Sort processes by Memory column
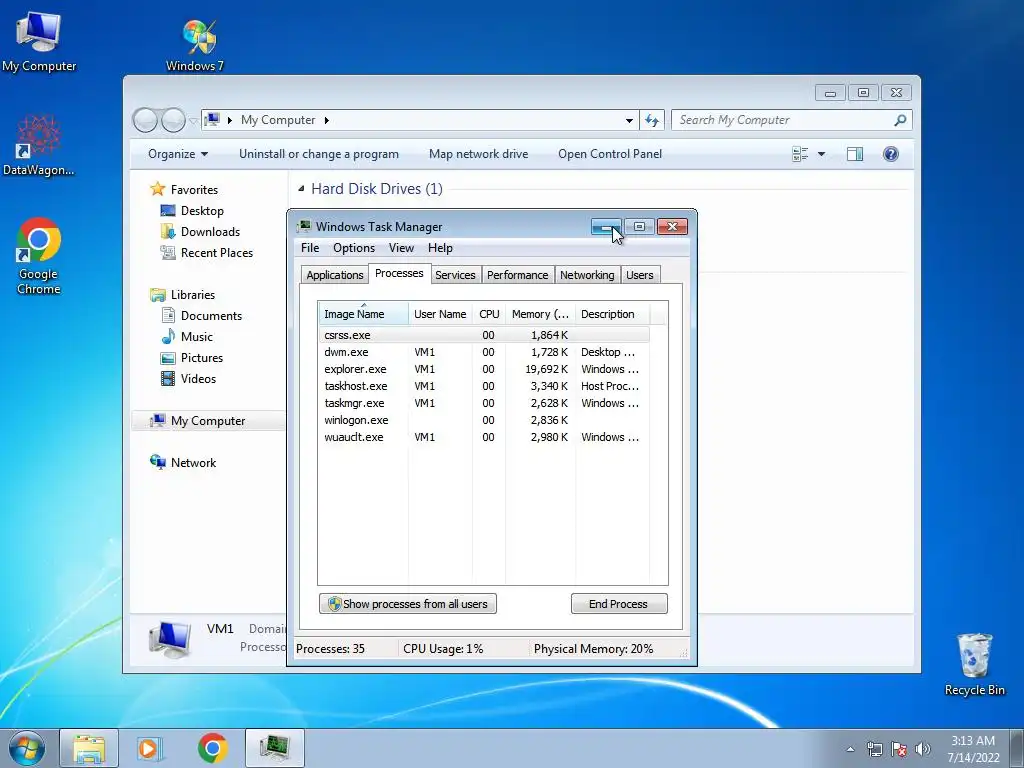 (540, 314)
